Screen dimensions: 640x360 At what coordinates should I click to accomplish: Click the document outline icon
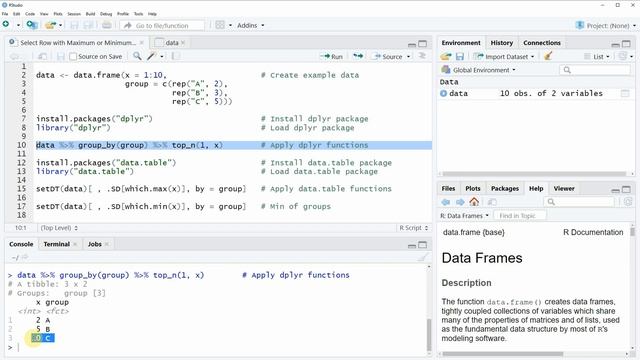pos(422,56)
